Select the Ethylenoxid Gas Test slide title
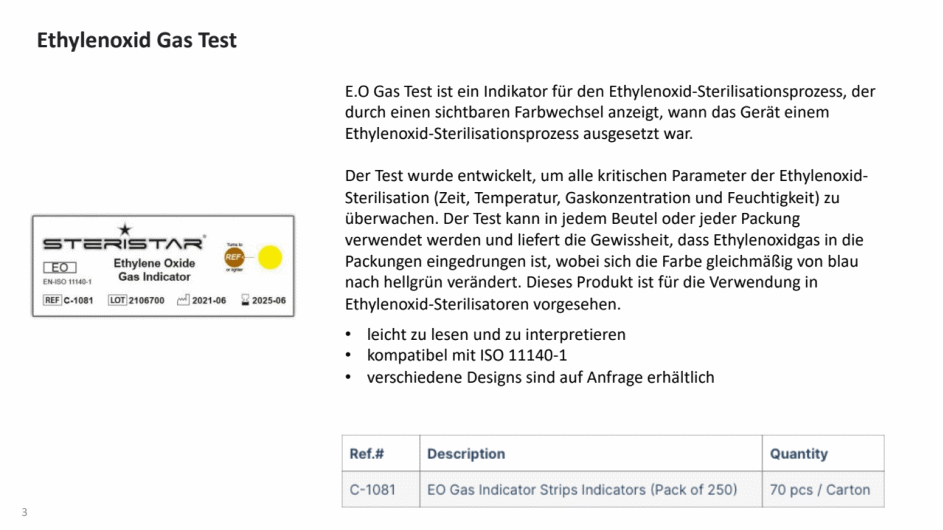The image size is (943, 530). click(x=137, y=40)
